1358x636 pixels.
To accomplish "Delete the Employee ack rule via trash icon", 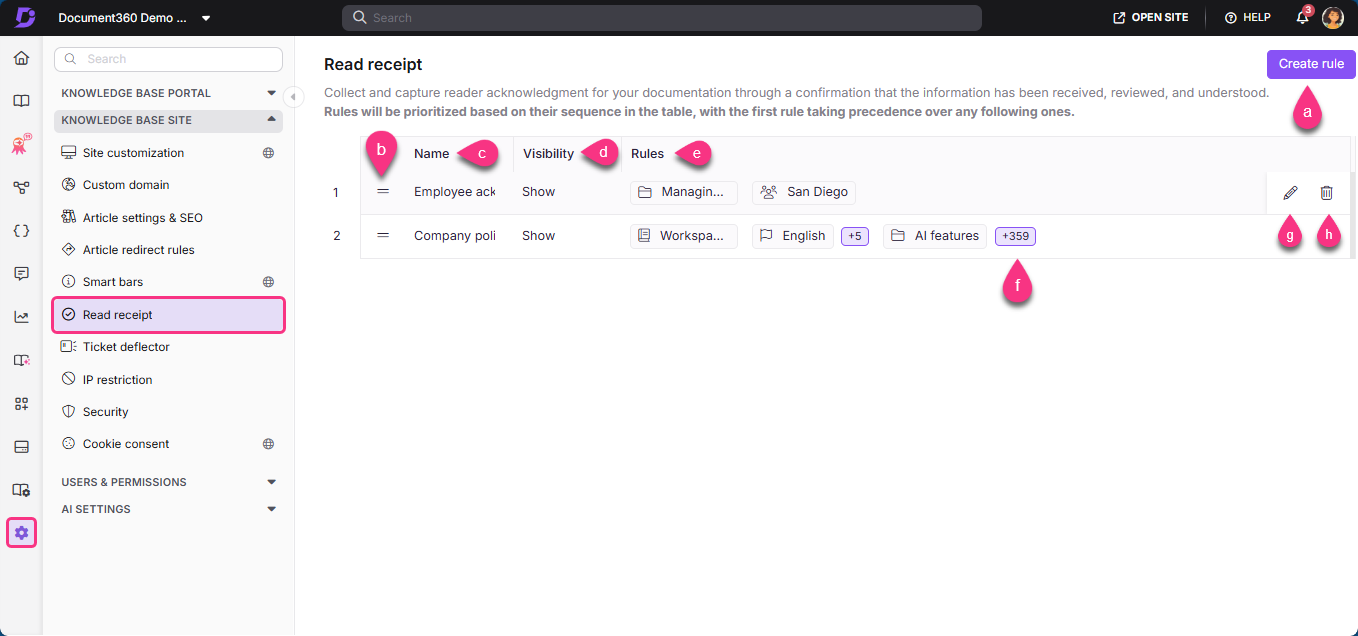I will point(1327,192).
